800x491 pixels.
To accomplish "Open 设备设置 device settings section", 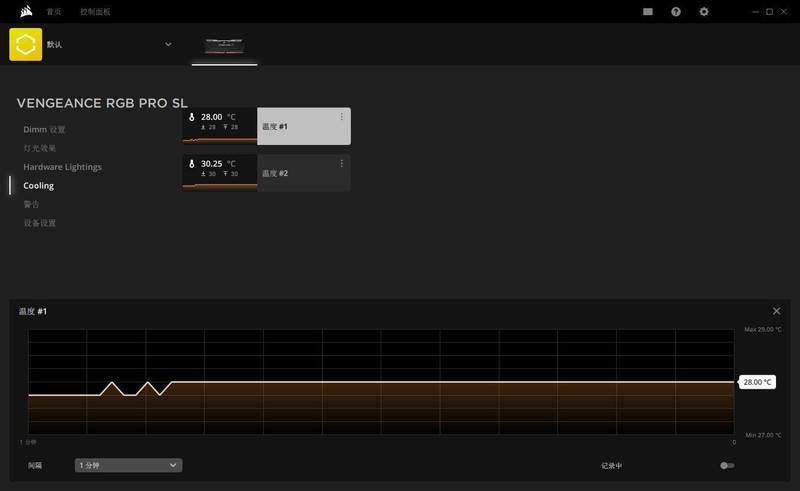I will [40, 223].
